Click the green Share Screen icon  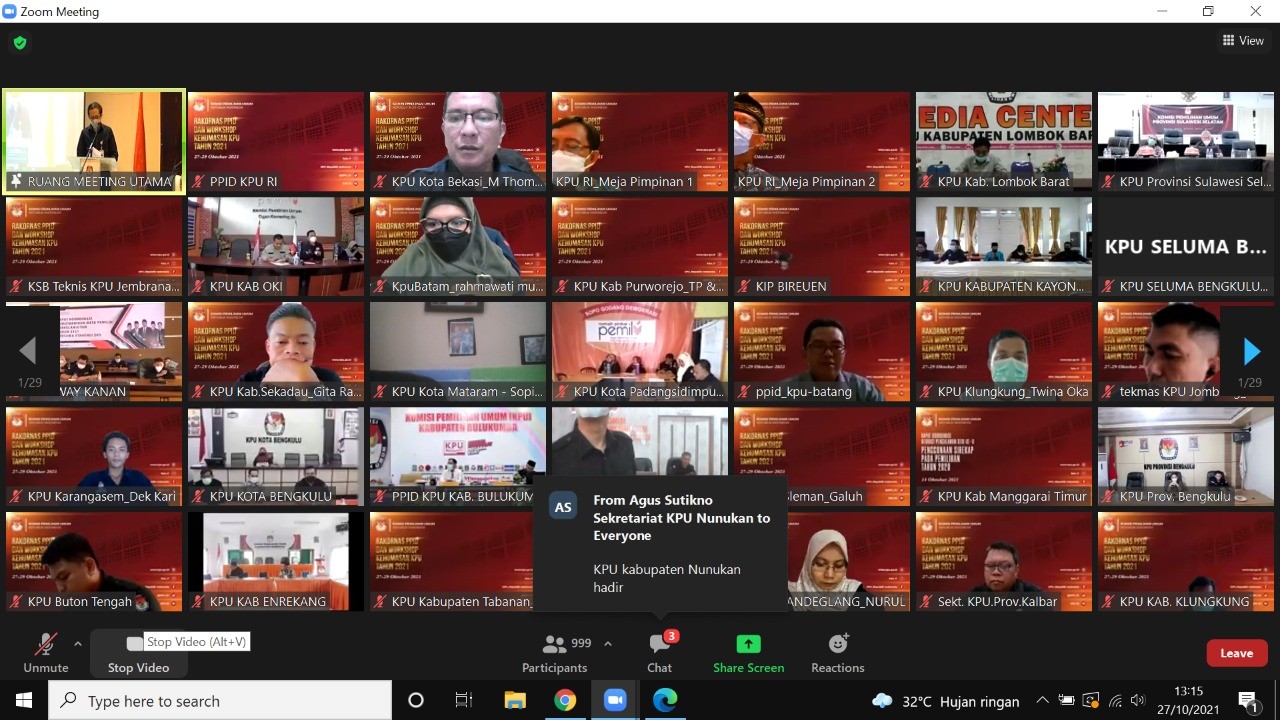748,644
